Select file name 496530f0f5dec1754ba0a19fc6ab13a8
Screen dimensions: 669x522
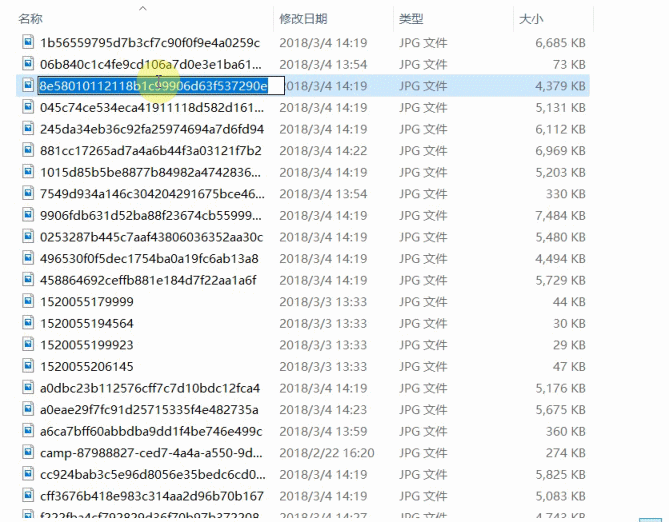(x=149, y=259)
